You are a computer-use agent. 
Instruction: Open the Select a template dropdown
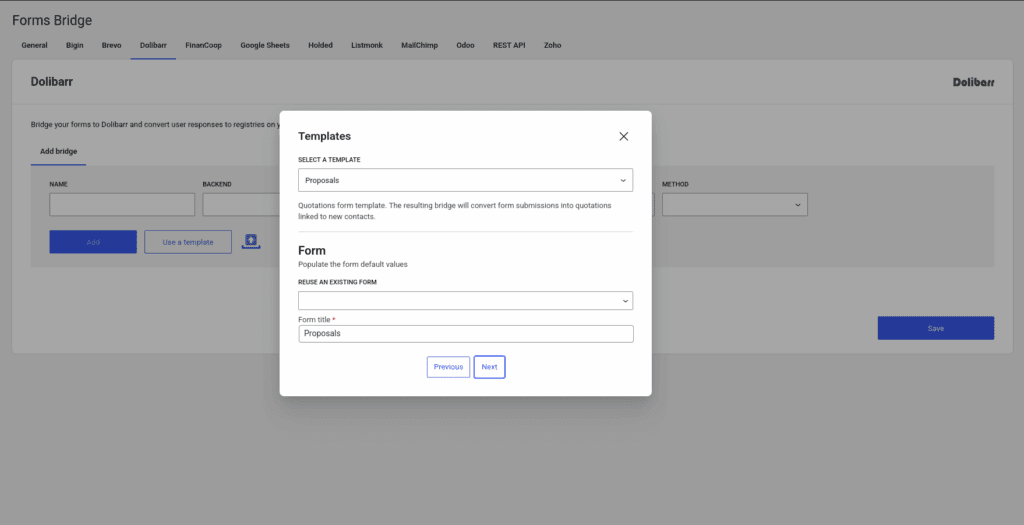point(465,180)
